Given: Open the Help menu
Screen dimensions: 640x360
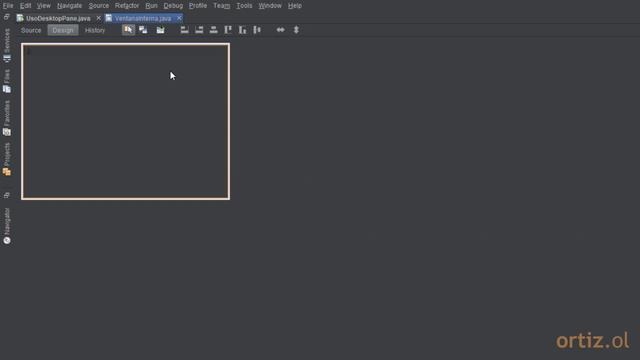Looking at the screenshot, I should (295, 6).
